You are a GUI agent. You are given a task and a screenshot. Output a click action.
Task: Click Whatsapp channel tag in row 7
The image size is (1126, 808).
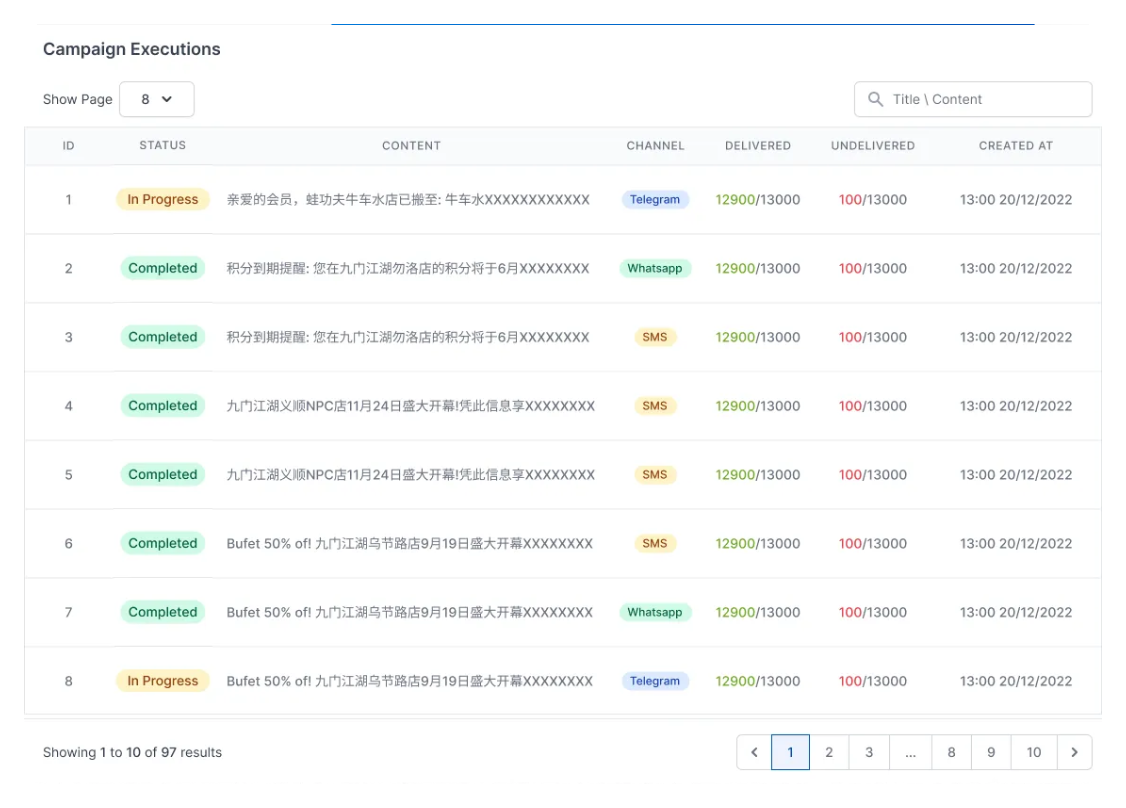coord(655,613)
